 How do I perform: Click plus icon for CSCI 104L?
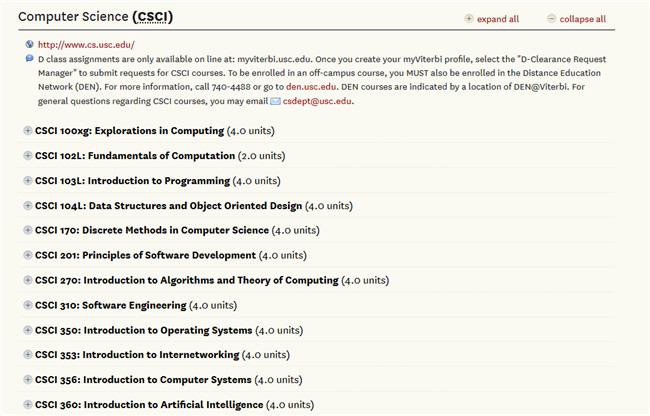pyautogui.click(x=27, y=206)
